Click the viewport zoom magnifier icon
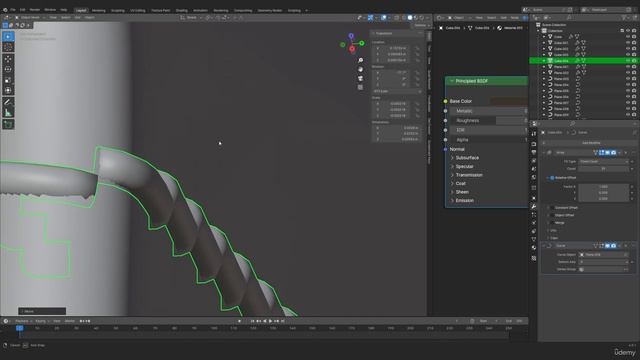The image size is (640, 360). click(x=360, y=60)
